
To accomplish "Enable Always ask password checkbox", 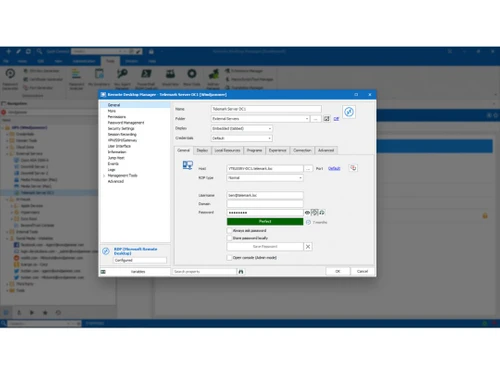I will (x=229, y=231).
